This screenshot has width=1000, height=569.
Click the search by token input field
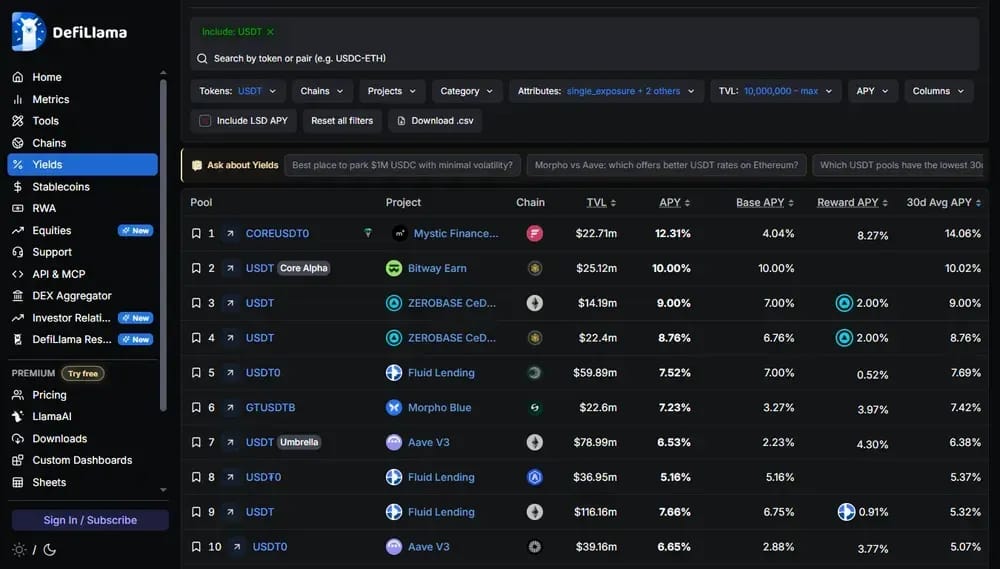coord(584,59)
